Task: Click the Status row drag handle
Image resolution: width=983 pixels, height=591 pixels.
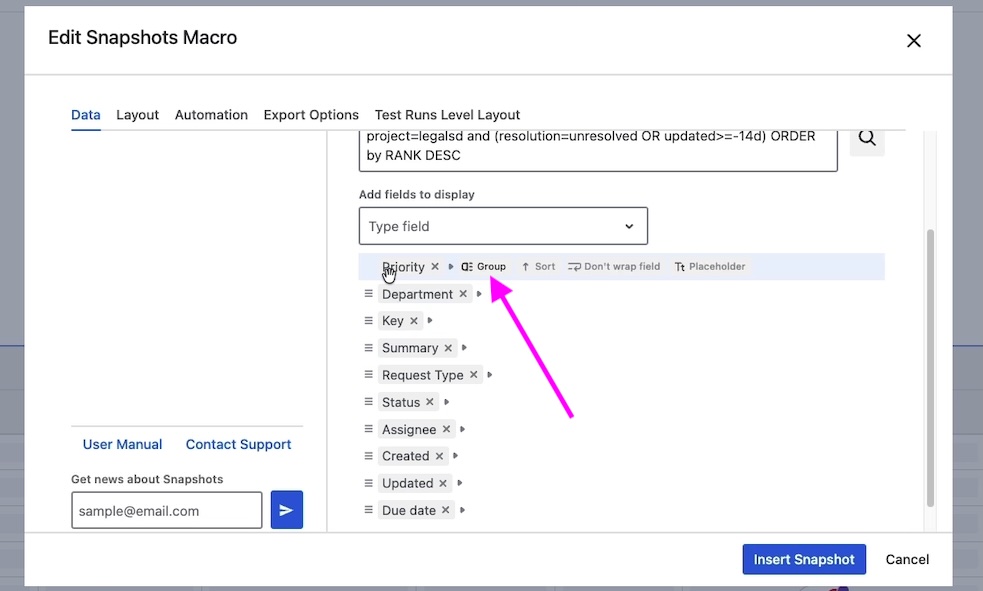Action: coord(369,402)
